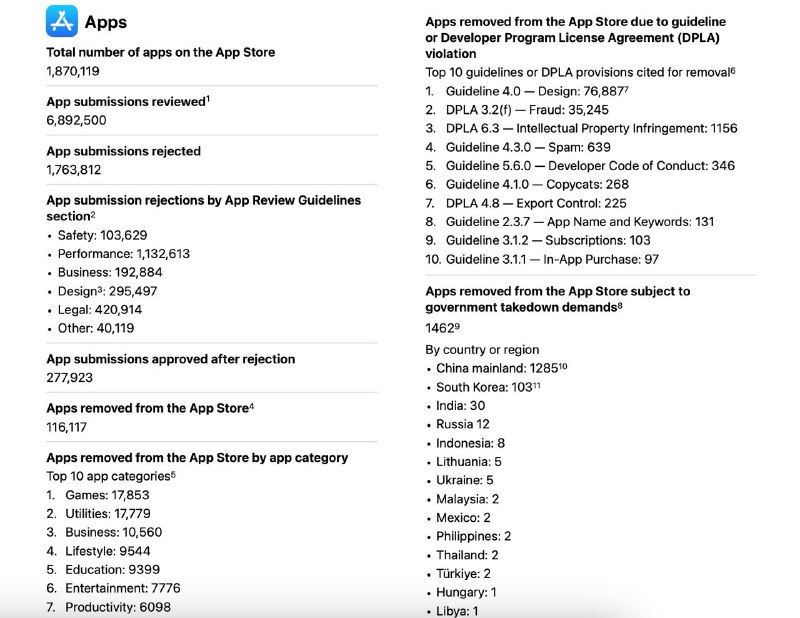
Task: Select the 'Apps' heading text
Action: (106, 22)
